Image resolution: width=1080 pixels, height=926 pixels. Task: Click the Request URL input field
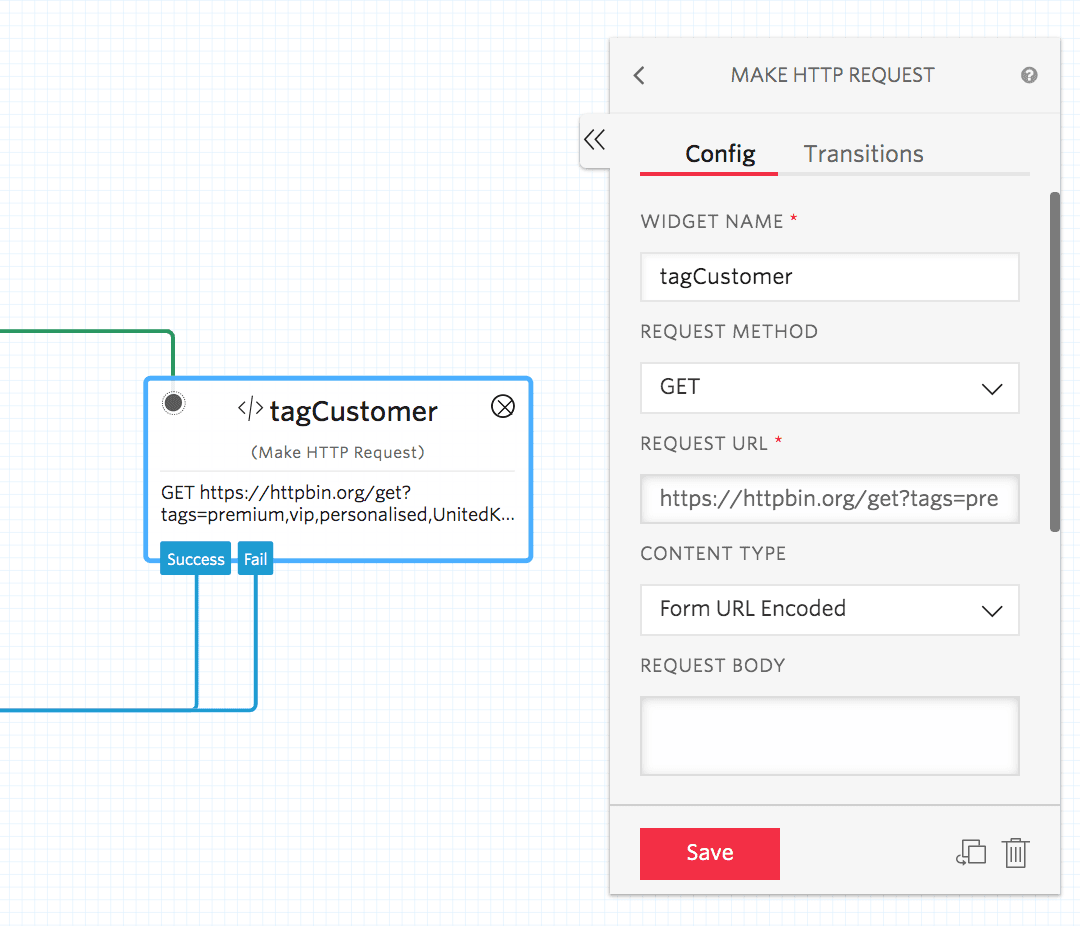tap(829, 499)
